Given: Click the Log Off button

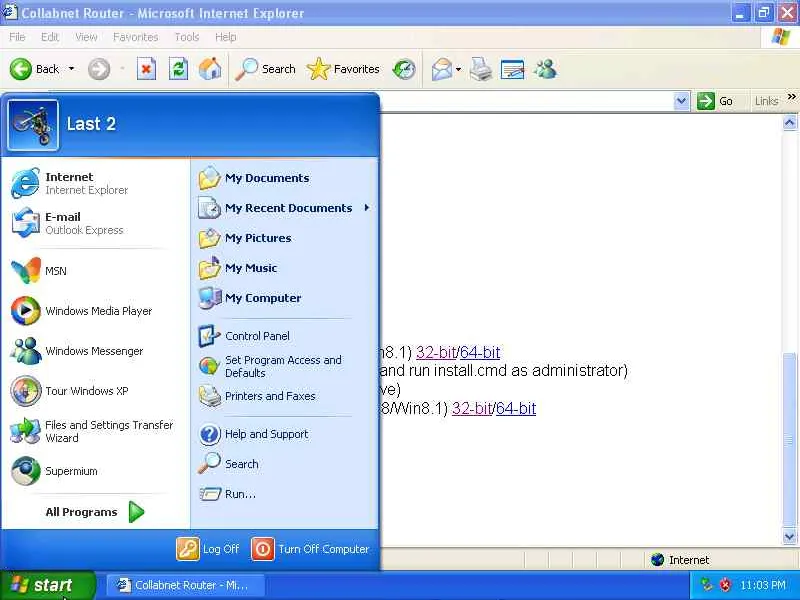Looking at the screenshot, I should [x=208, y=549].
